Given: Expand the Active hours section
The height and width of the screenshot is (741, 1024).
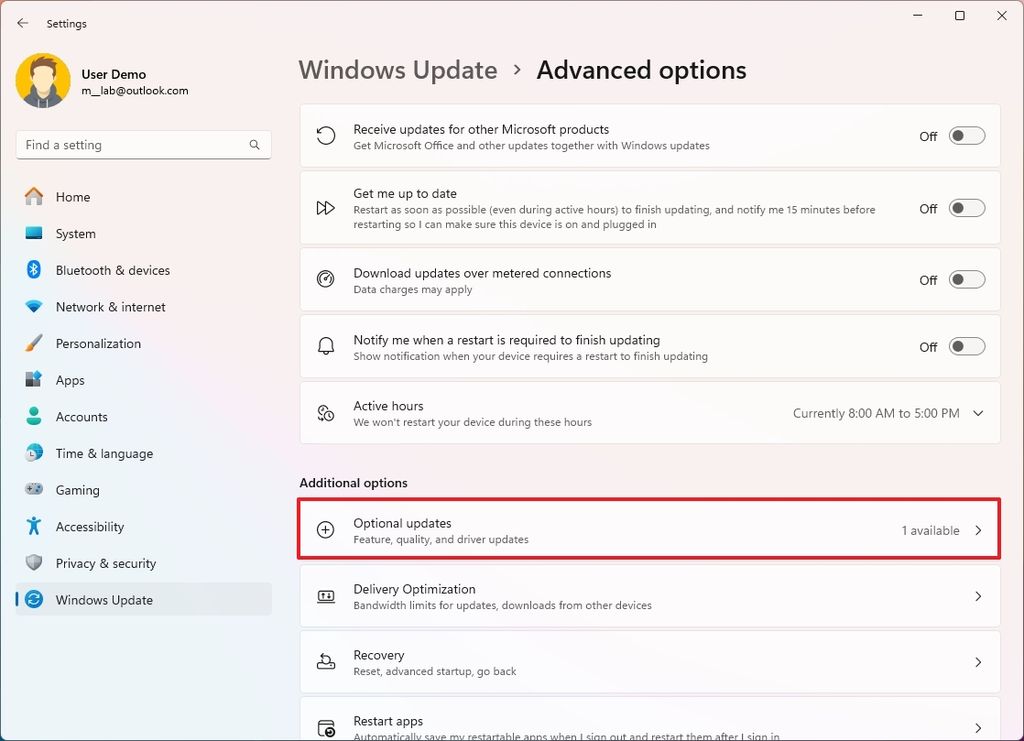Looking at the screenshot, I should (978, 413).
